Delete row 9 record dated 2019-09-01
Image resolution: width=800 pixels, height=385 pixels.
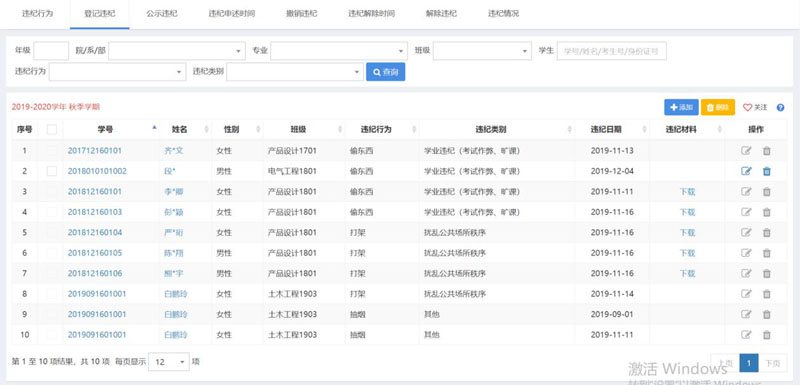[766, 314]
